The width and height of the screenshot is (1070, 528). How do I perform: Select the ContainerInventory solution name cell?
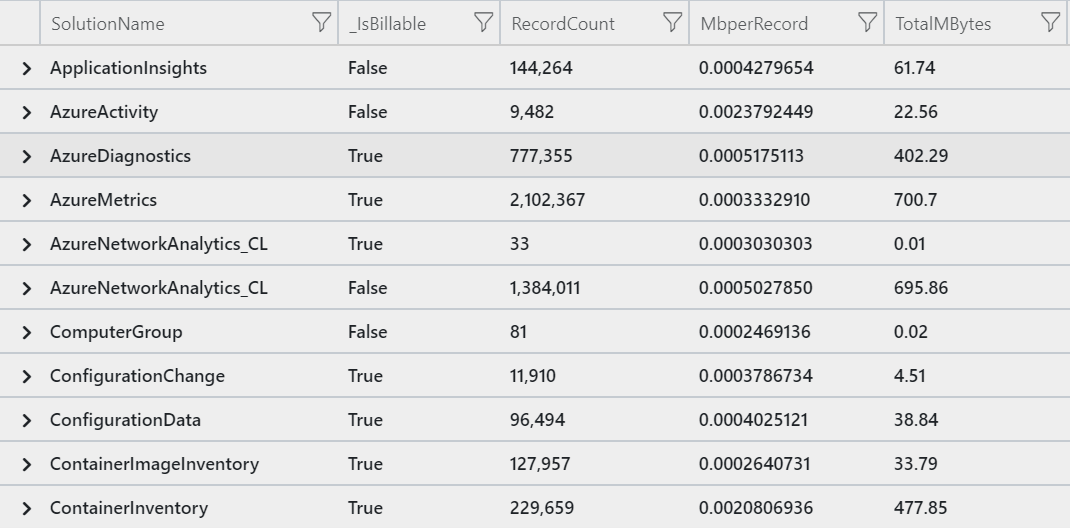coord(129,508)
